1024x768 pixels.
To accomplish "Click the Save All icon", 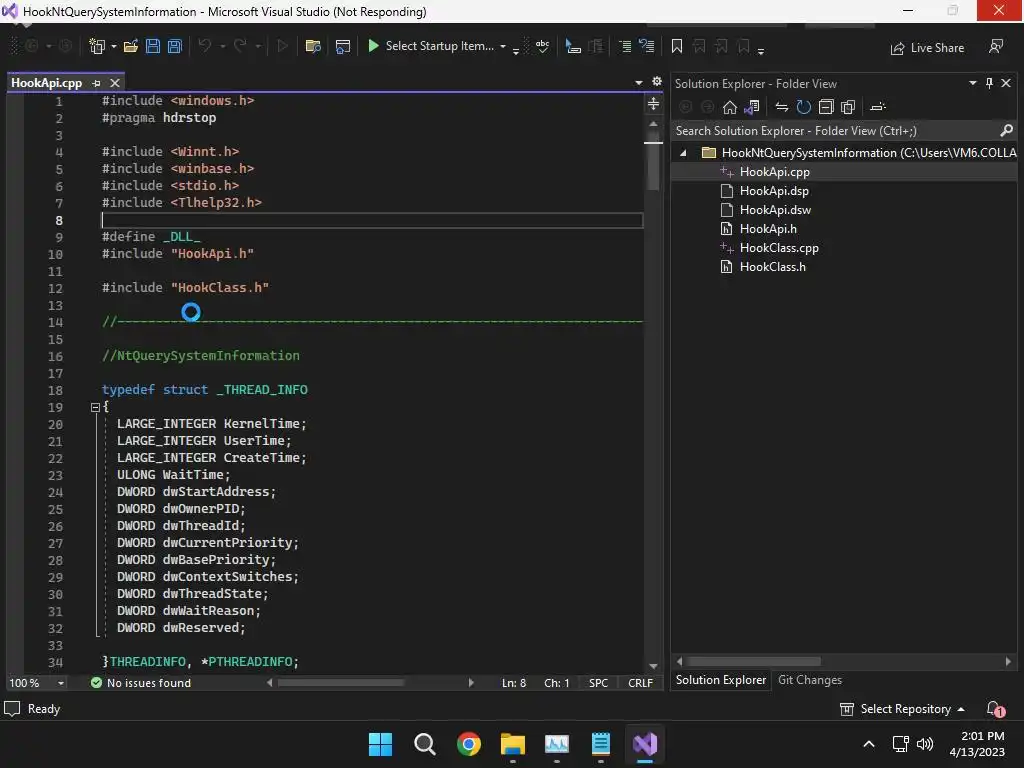I will coord(175,46).
